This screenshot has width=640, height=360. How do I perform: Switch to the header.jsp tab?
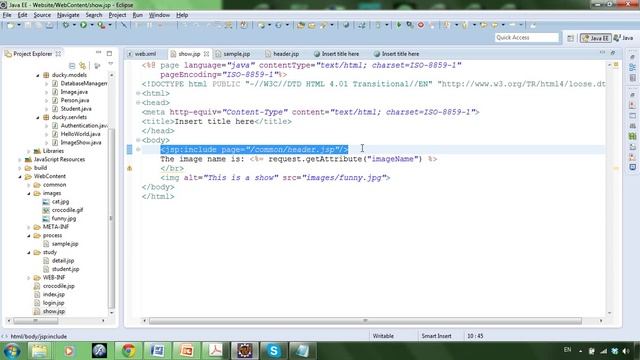click(286, 54)
